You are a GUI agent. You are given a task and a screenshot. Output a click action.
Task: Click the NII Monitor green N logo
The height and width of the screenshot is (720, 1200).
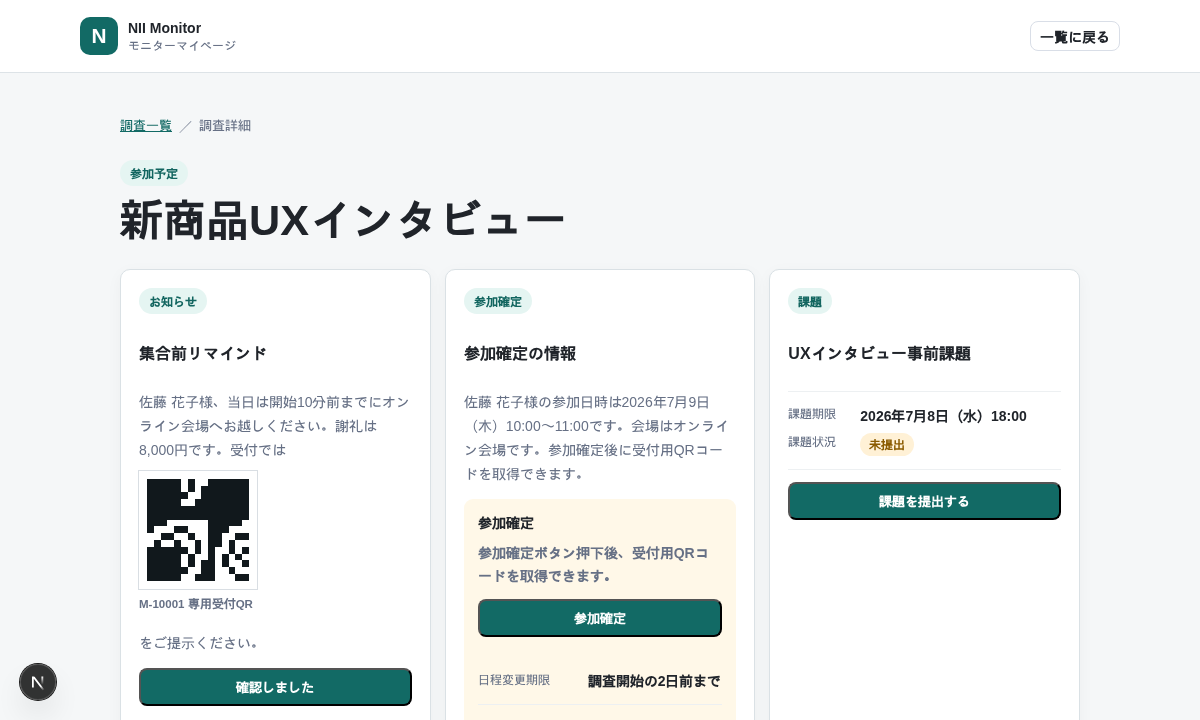[99, 36]
